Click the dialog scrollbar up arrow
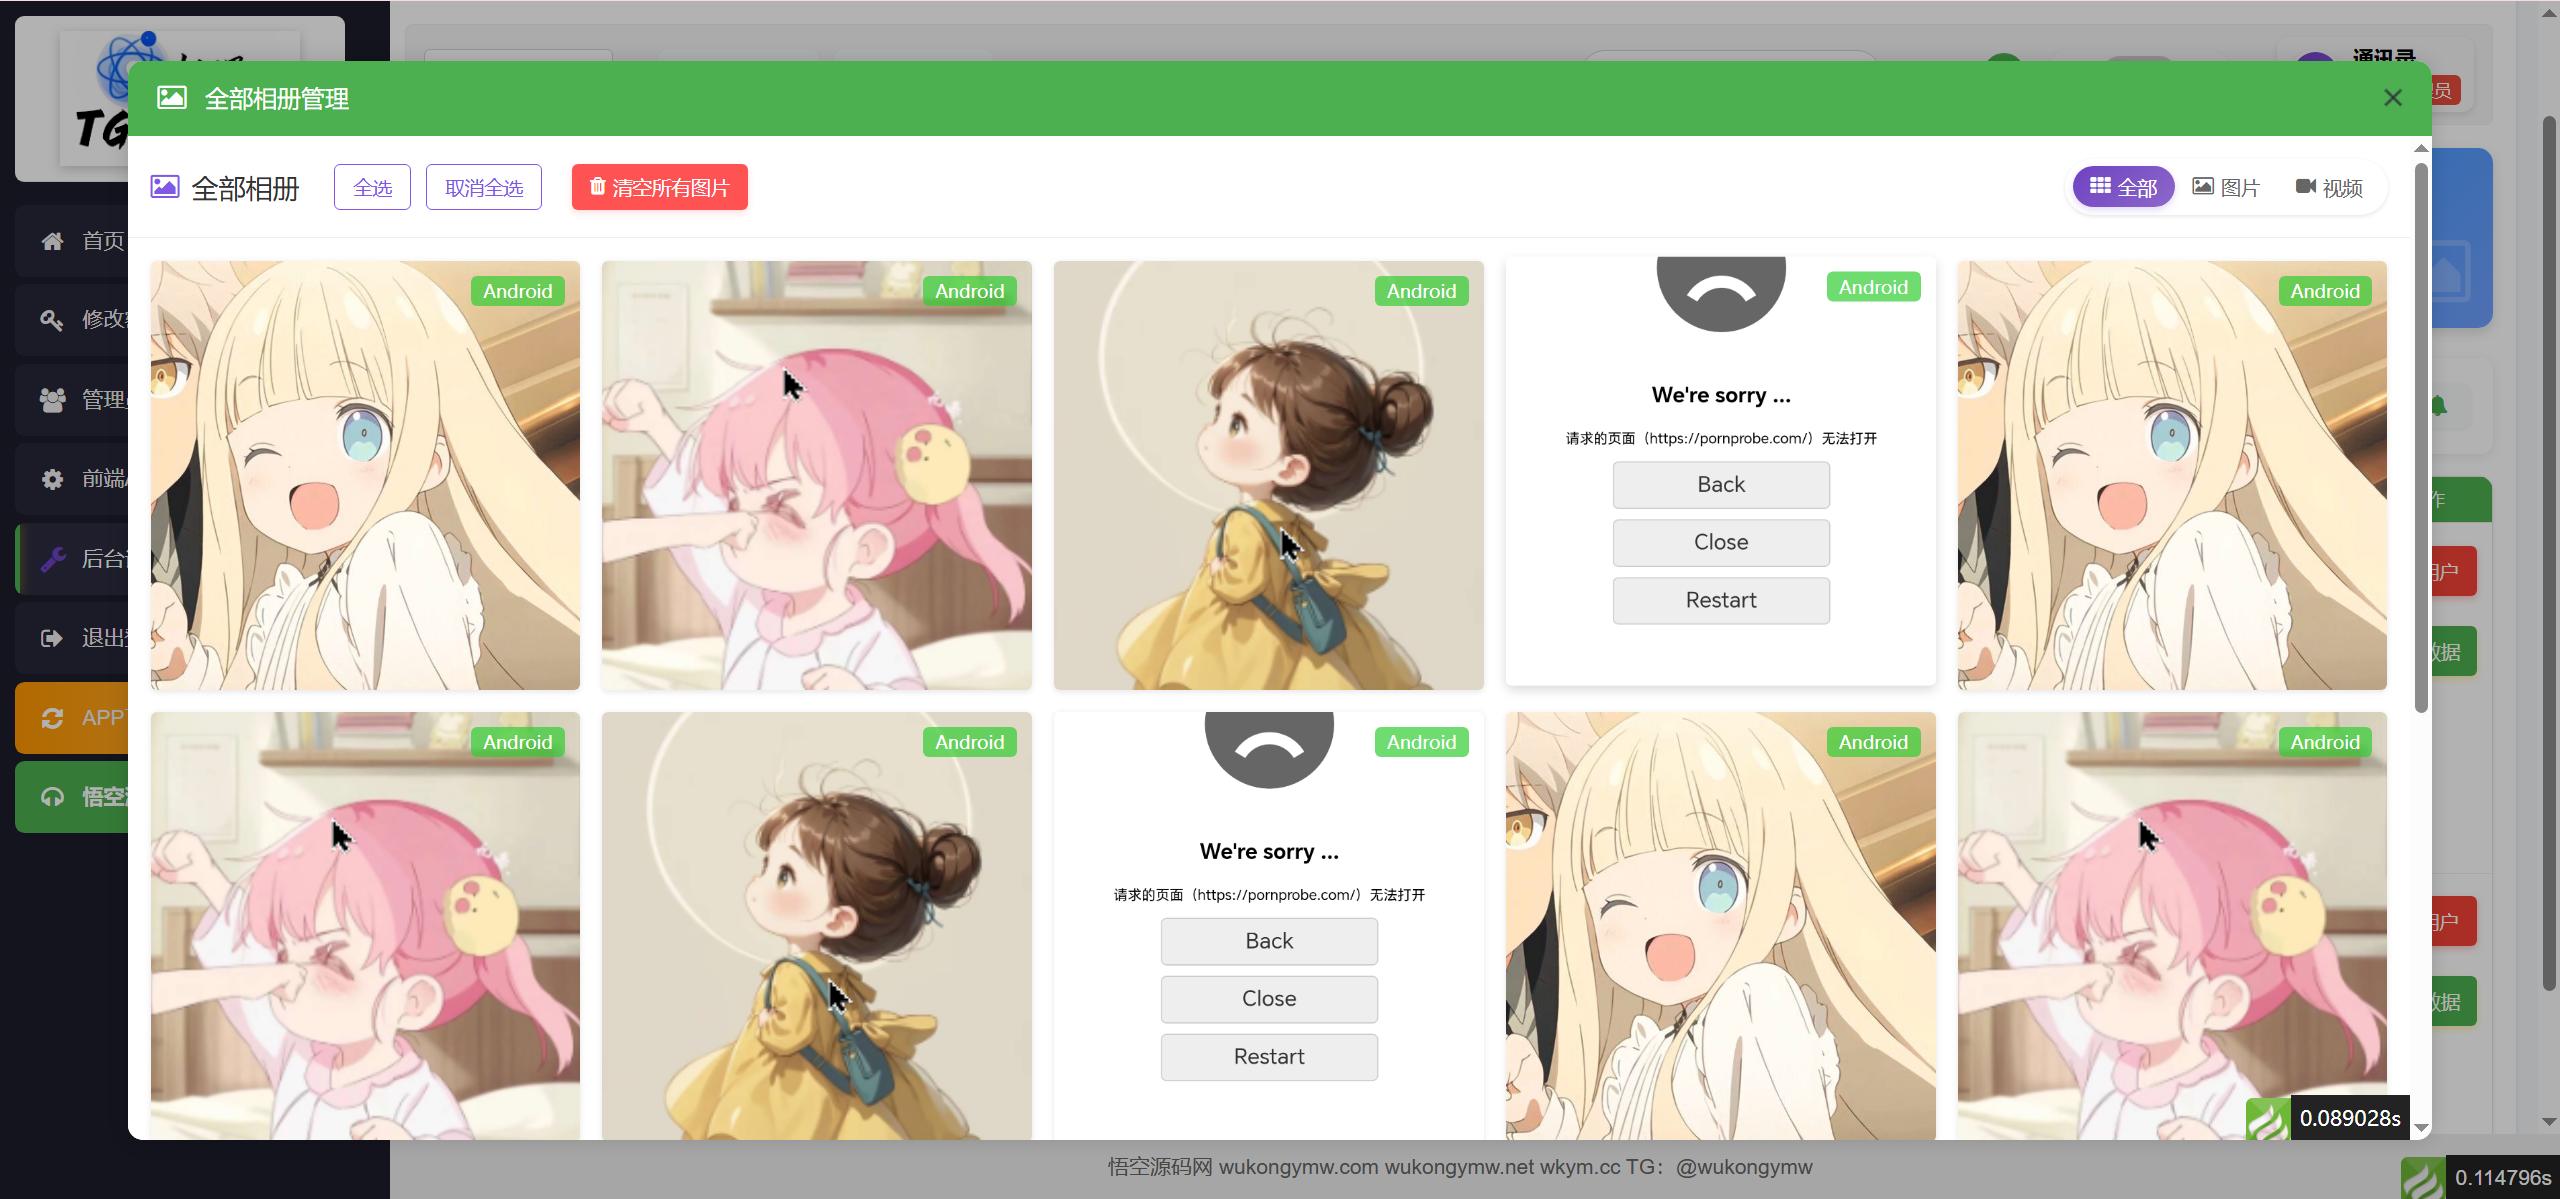2560x1199 pixels. pyautogui.click(x=2421, y=148)
